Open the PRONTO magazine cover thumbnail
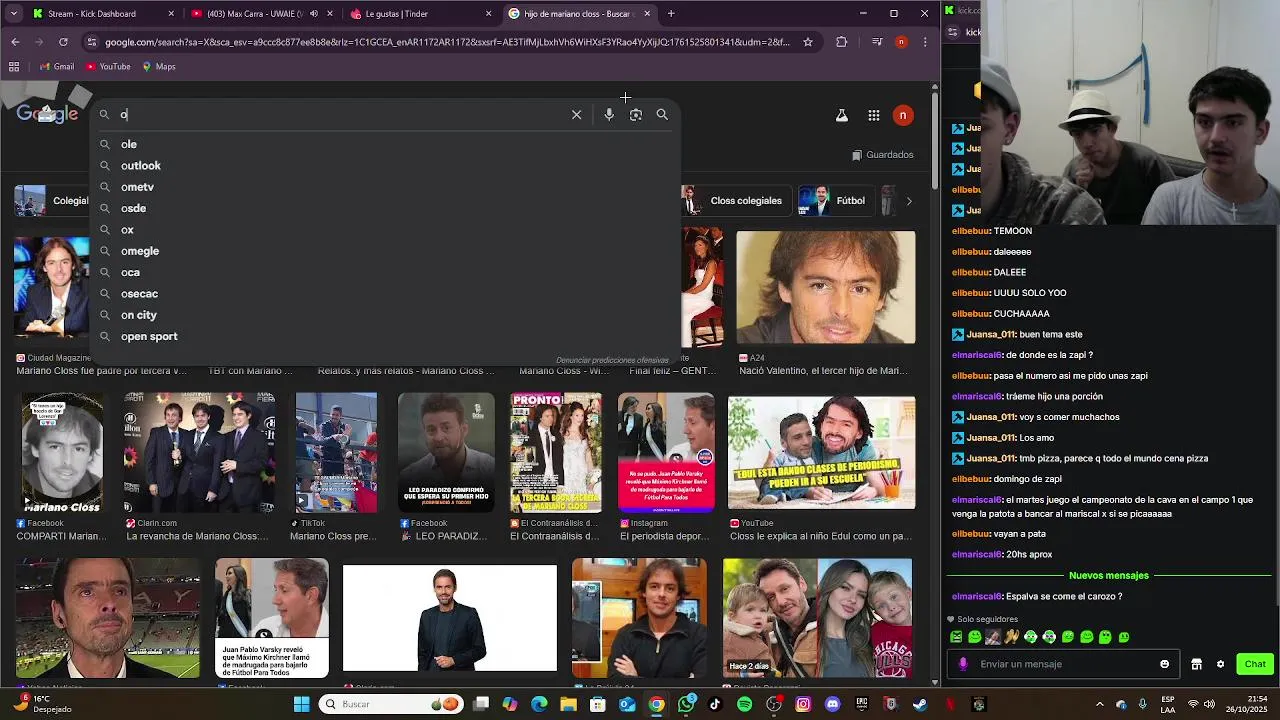The width and height of the screenshot is (1280, 720). (556, 453)
